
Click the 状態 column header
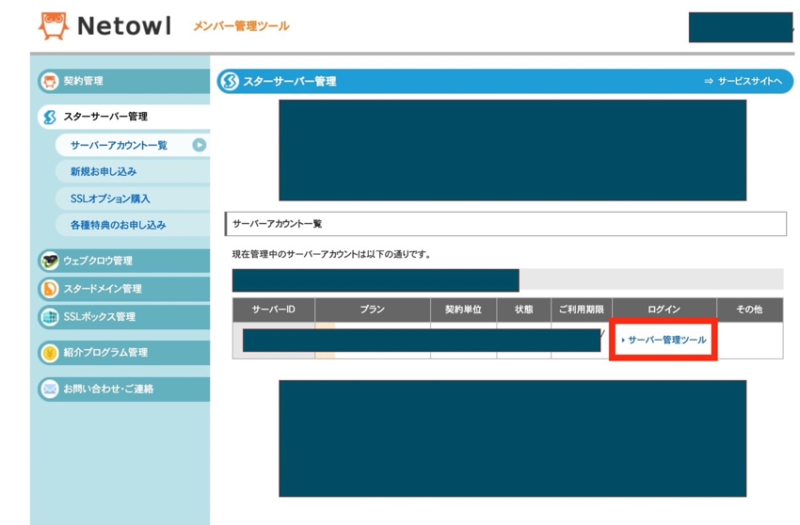click(524, 310)
